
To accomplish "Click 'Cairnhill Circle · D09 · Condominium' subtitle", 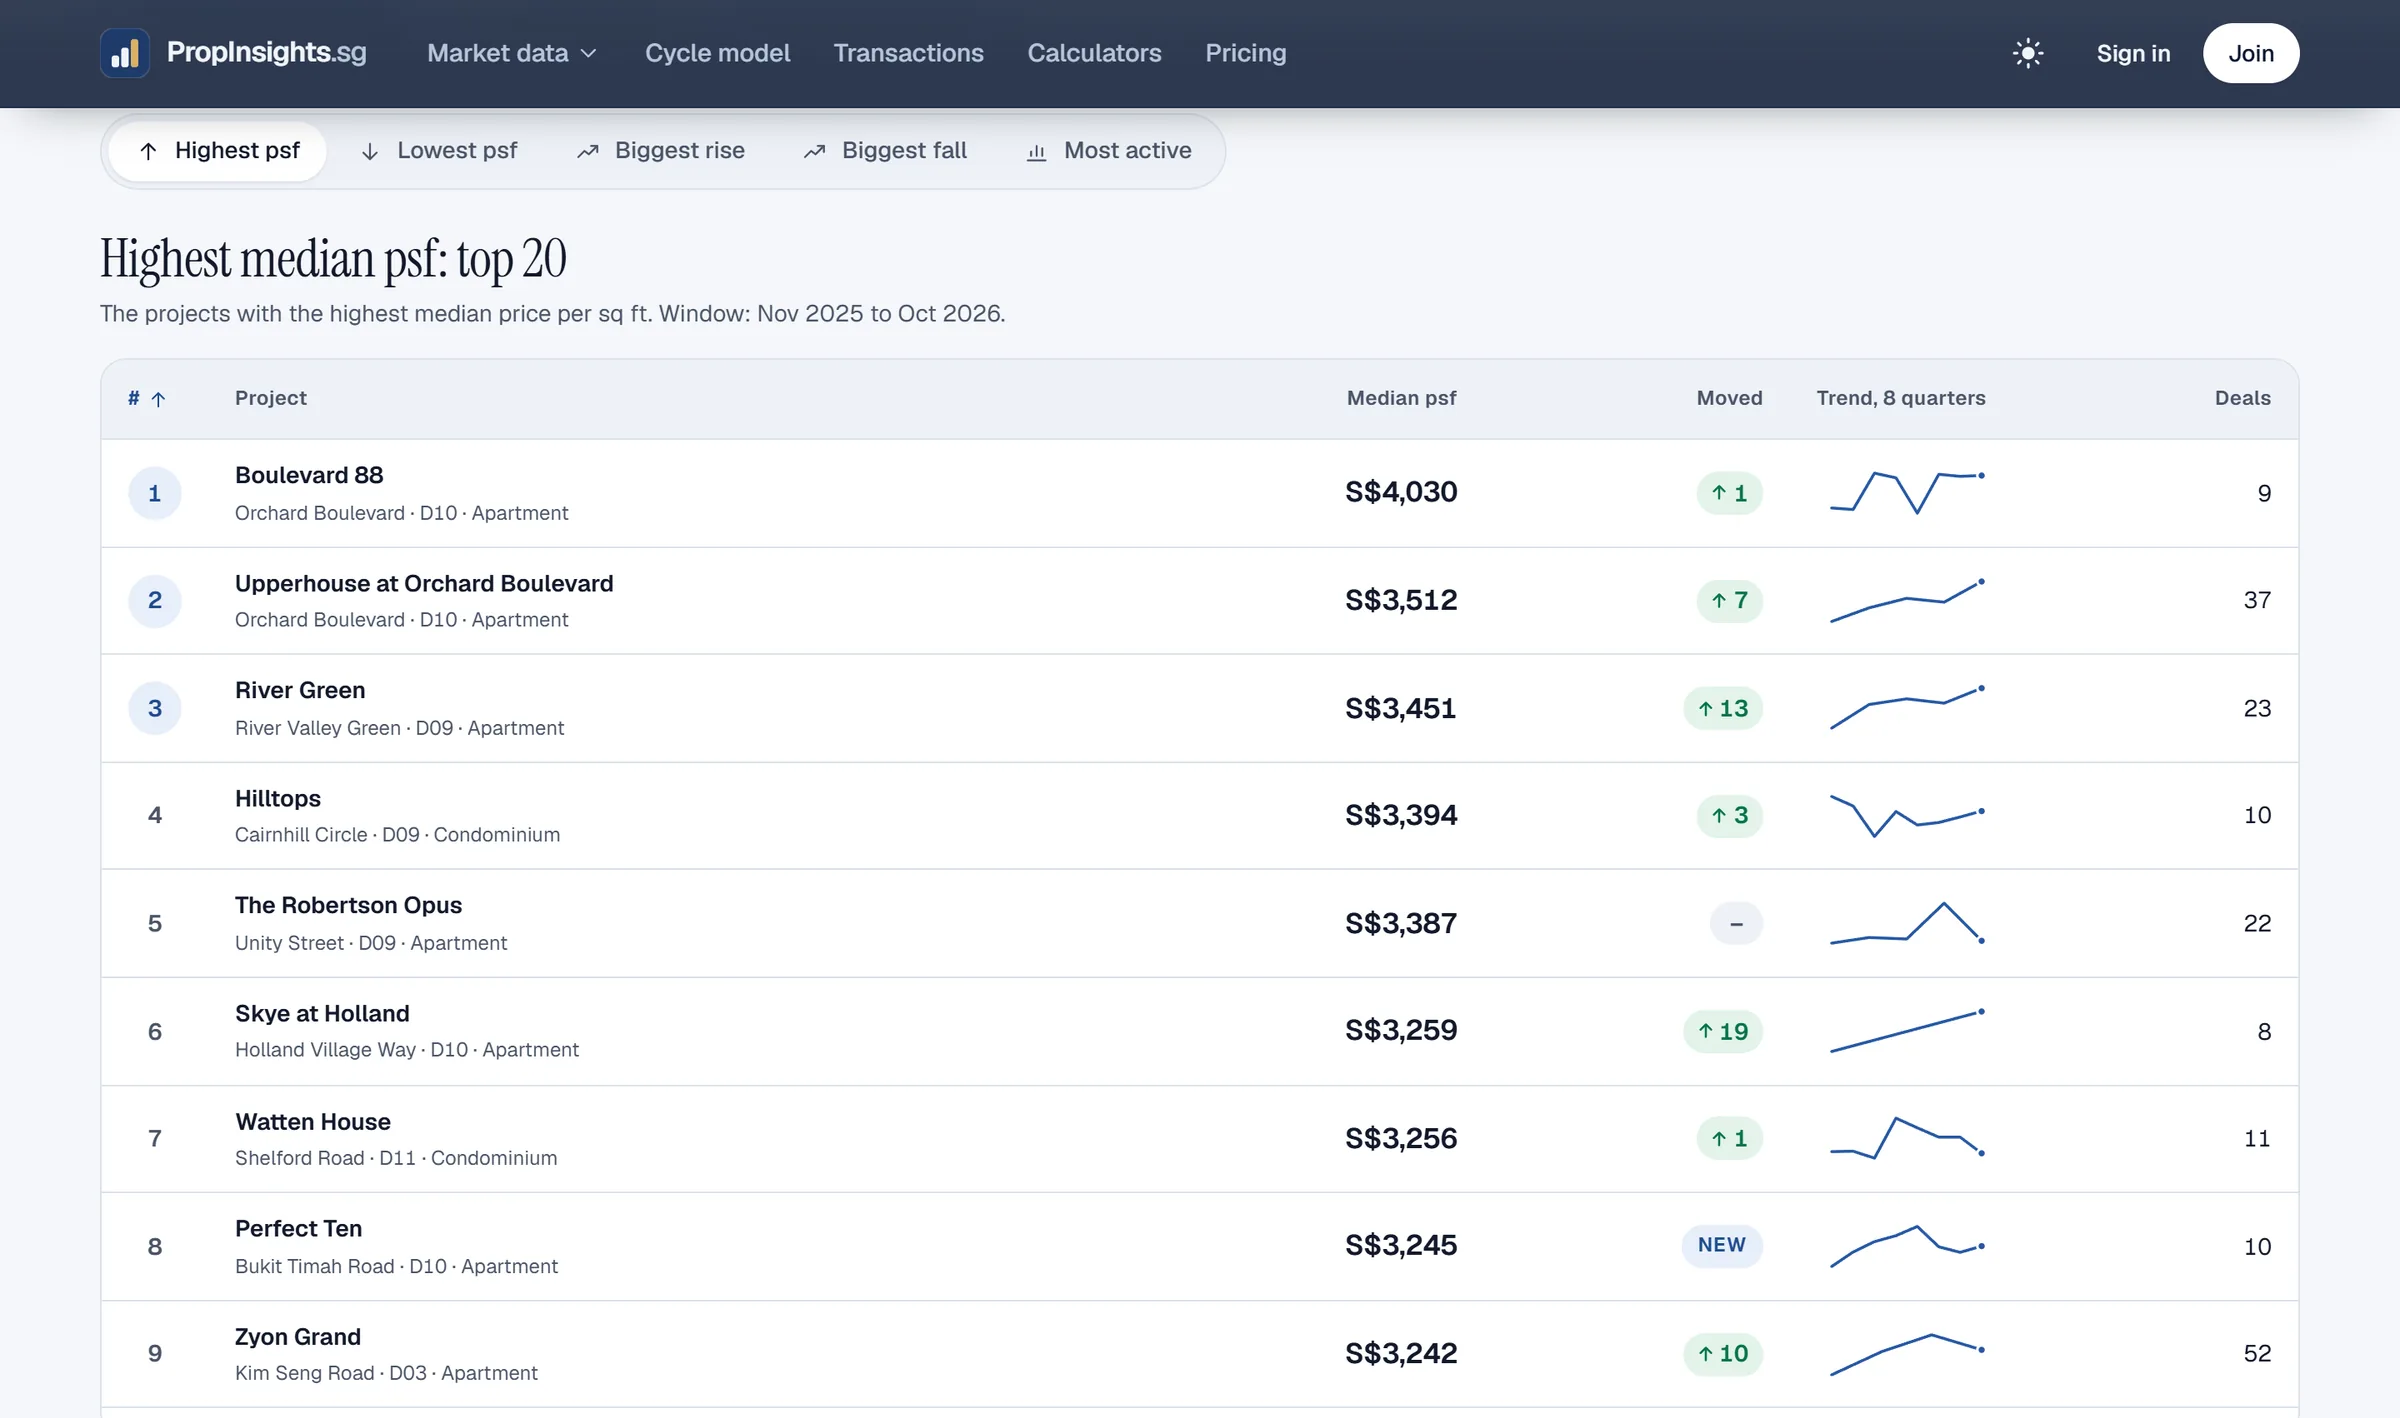I will [x=397, y=835].
